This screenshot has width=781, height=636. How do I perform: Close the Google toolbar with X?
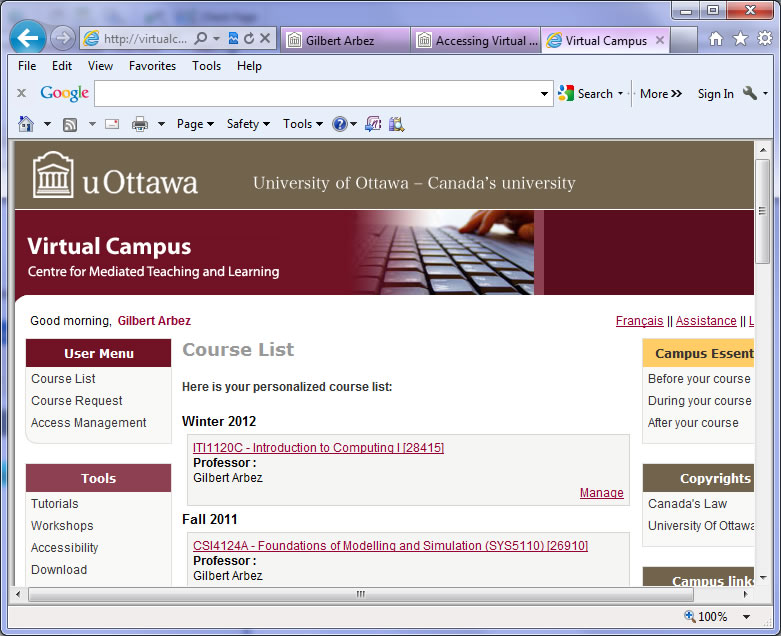click(21, 93)
